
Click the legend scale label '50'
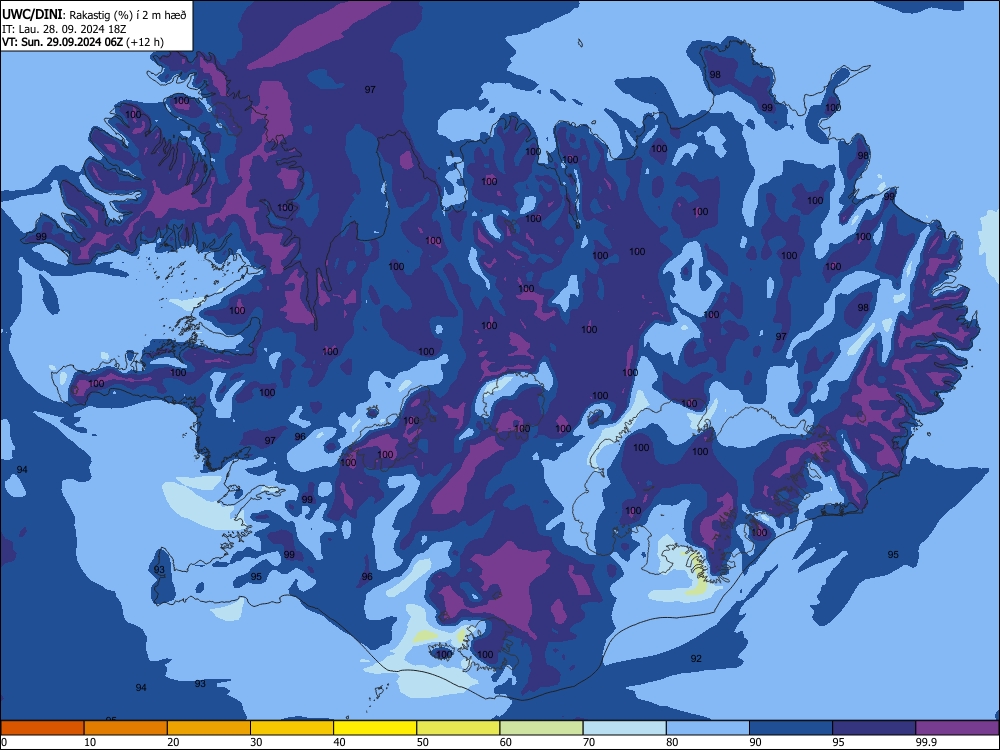coord(423,742)
